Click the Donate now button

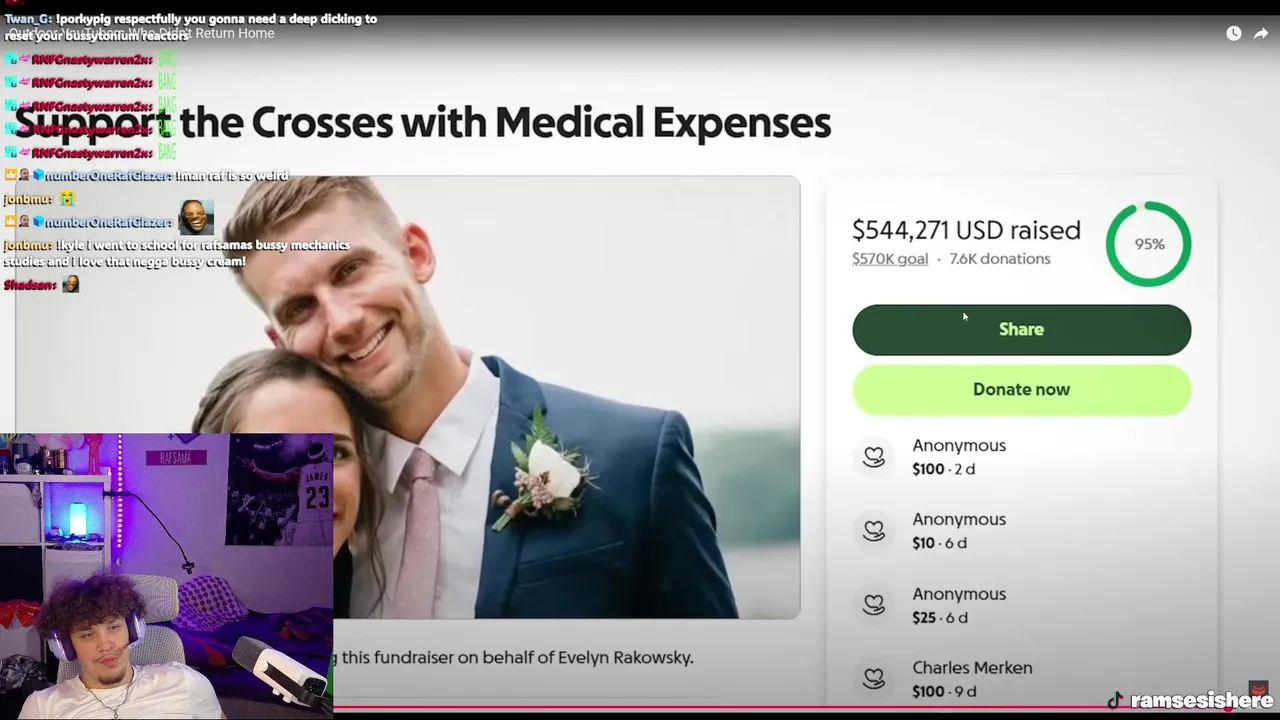[1021, 390]
